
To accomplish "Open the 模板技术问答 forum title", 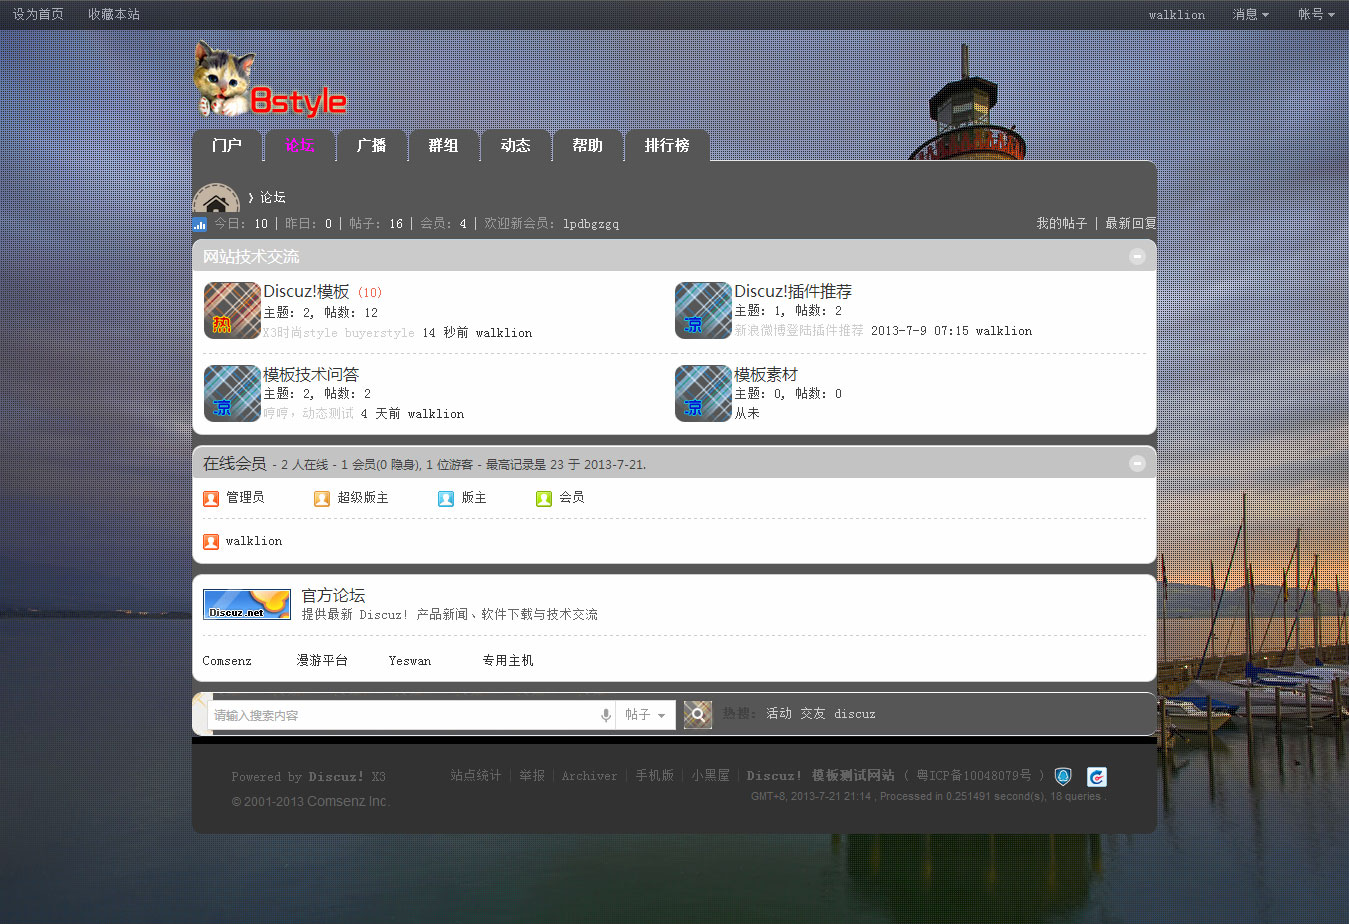I will pos(311,375).
